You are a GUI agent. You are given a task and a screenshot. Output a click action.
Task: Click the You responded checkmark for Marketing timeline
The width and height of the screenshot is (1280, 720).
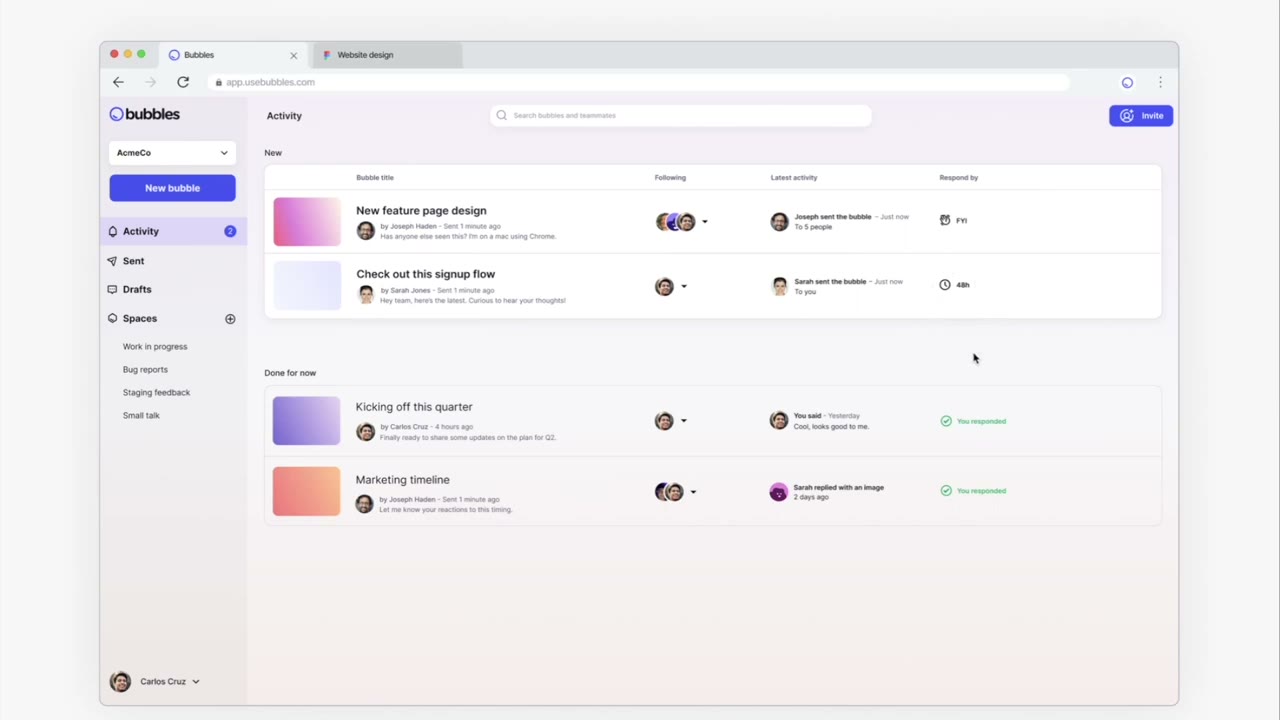point(946,491)
